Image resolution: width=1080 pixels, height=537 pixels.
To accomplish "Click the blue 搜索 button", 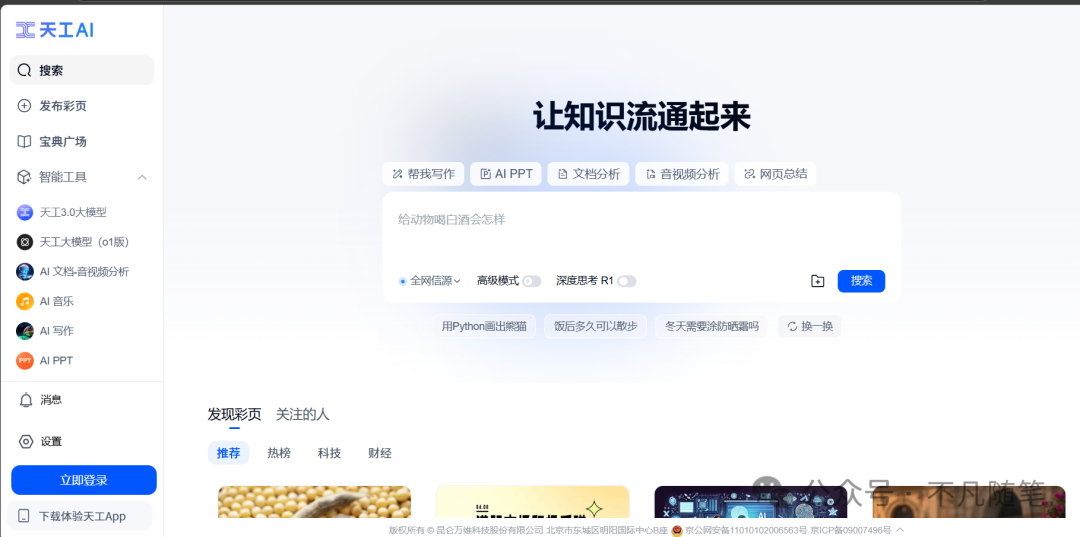I will click(x=861, y=281).
